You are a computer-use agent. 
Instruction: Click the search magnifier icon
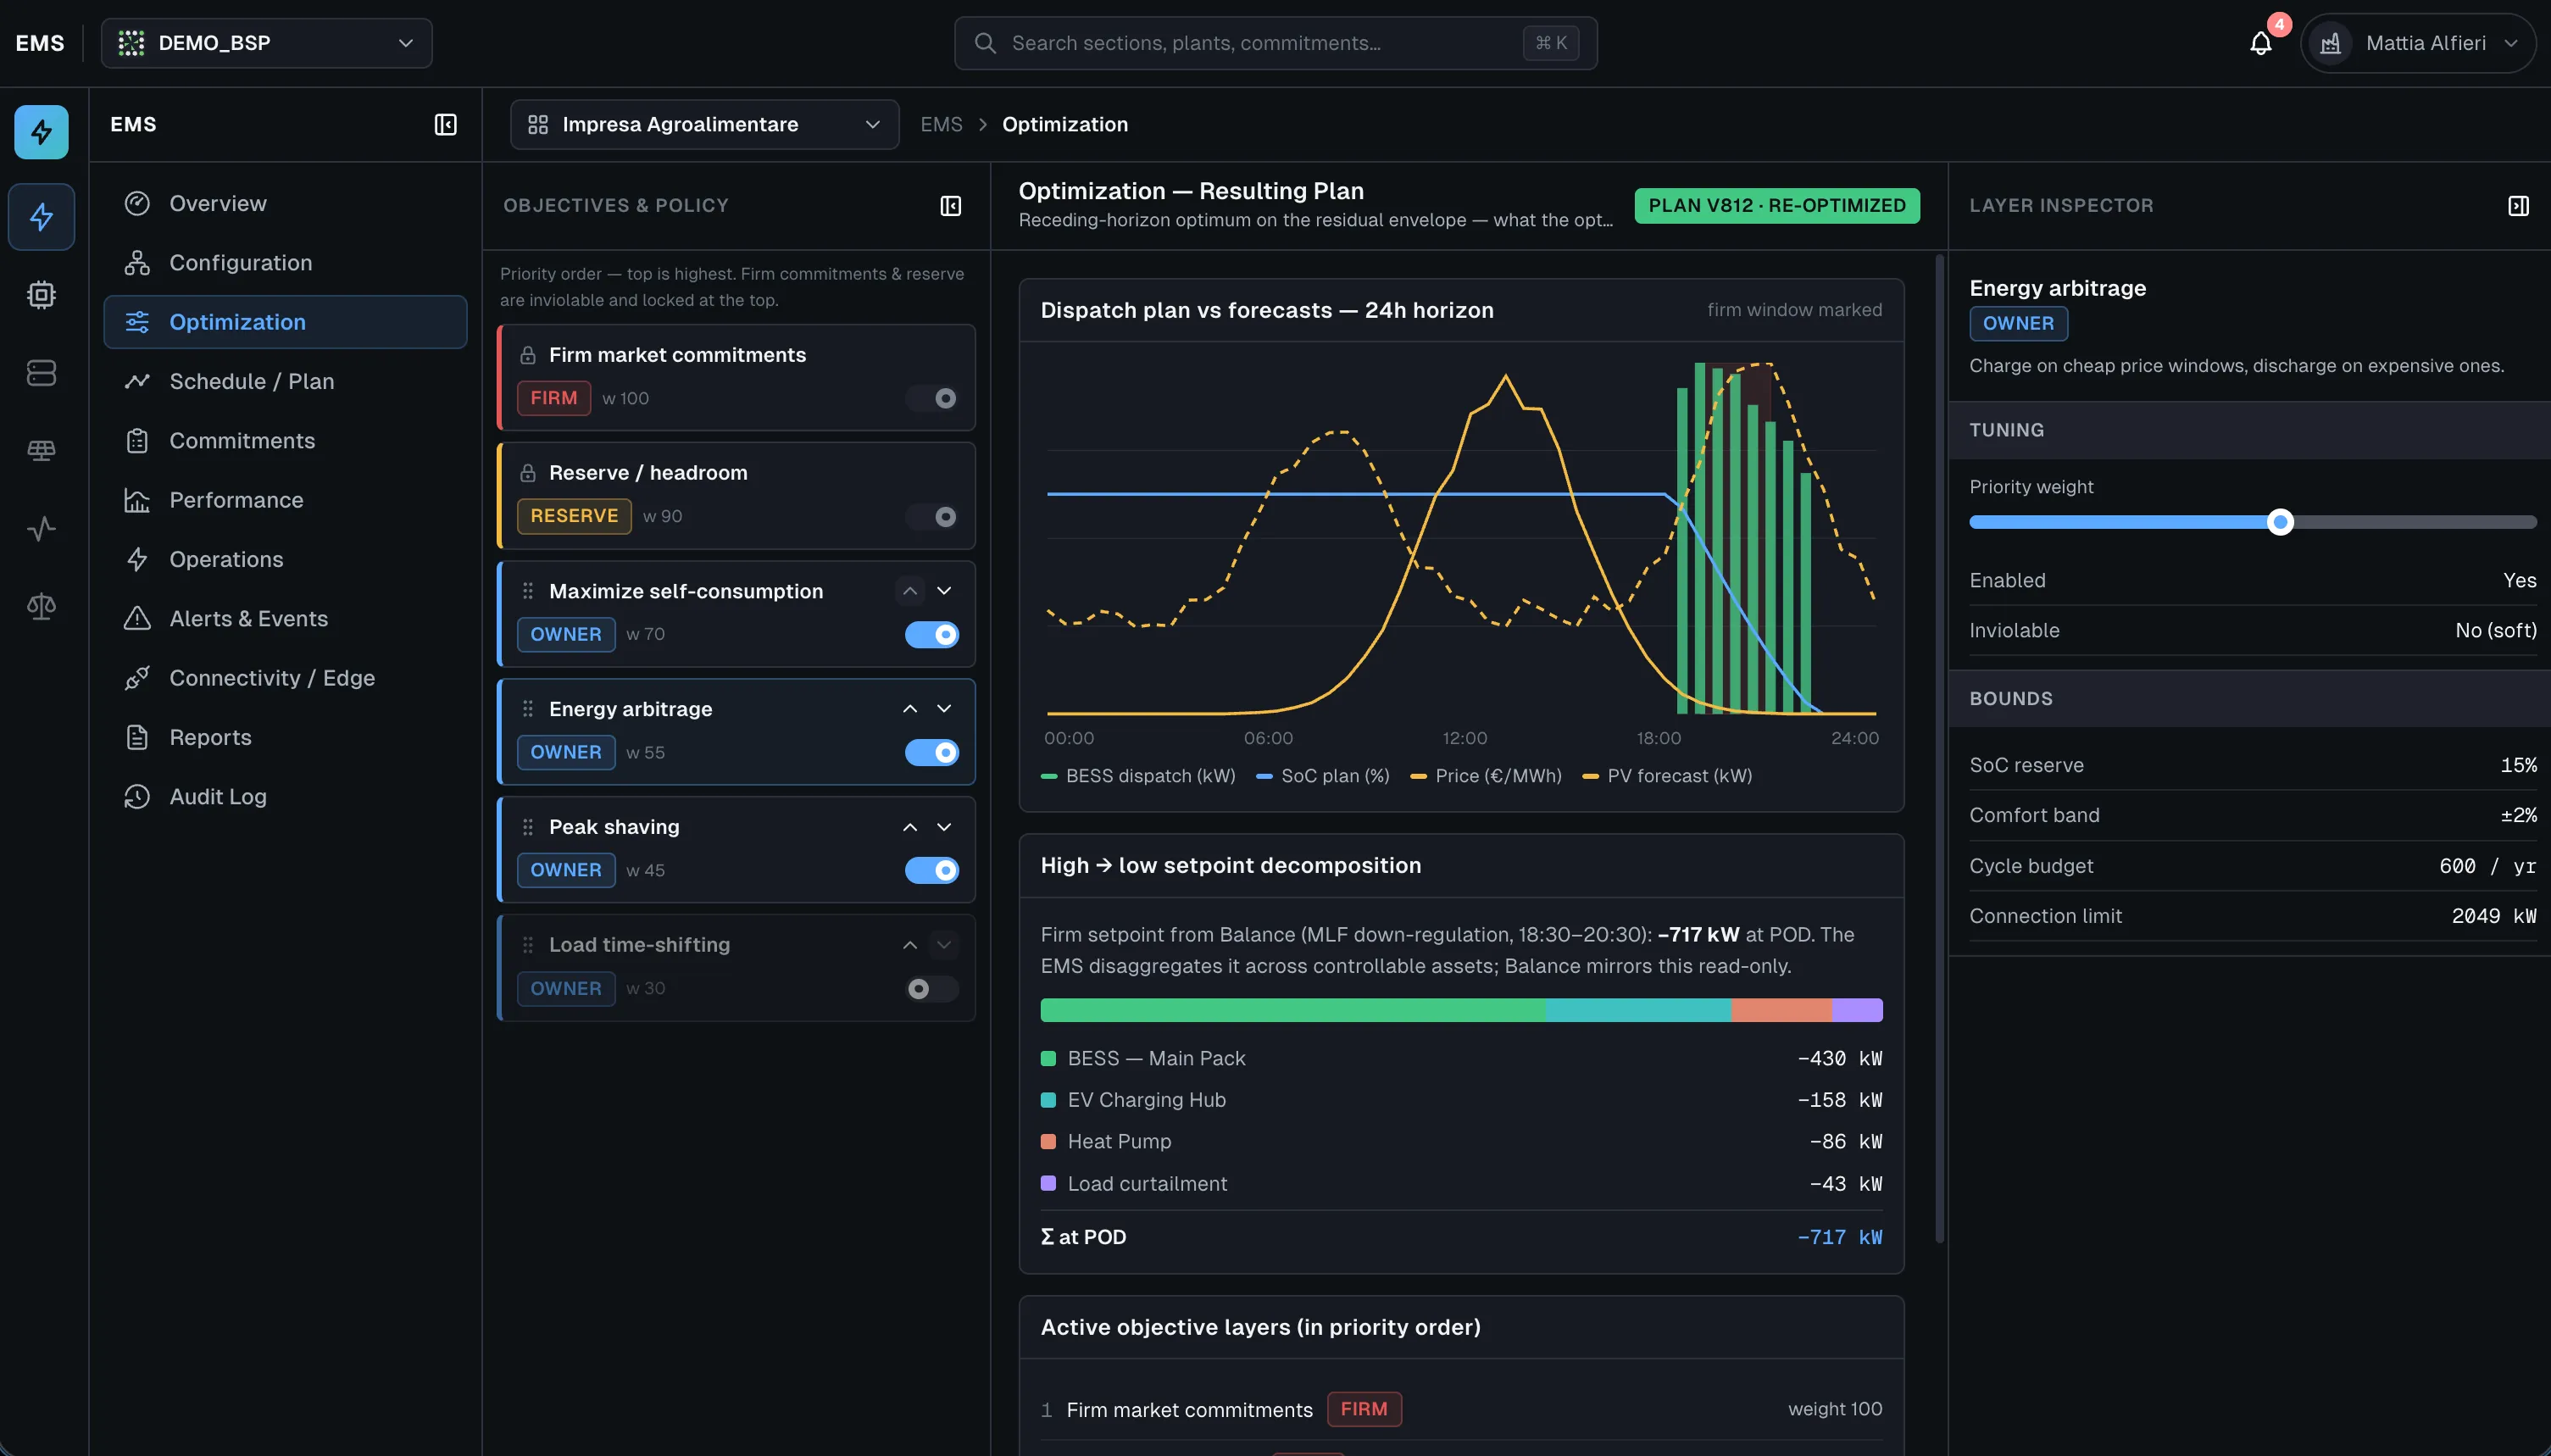pyautogui.click(x=985, y=43)
